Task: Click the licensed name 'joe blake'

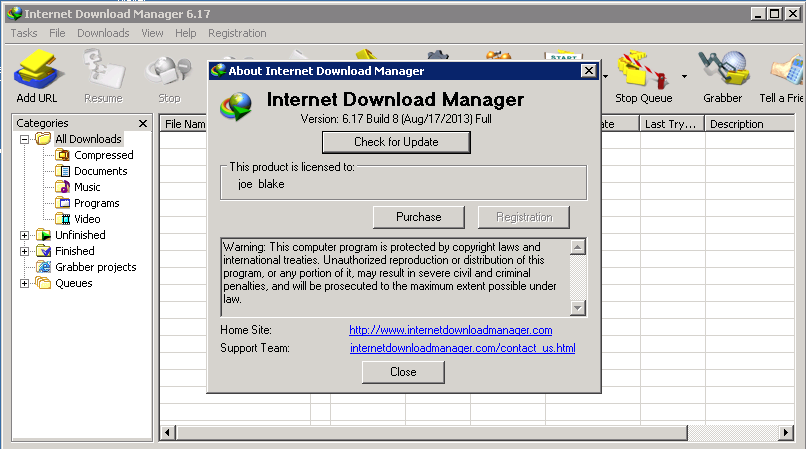Action: coord(261,184)
